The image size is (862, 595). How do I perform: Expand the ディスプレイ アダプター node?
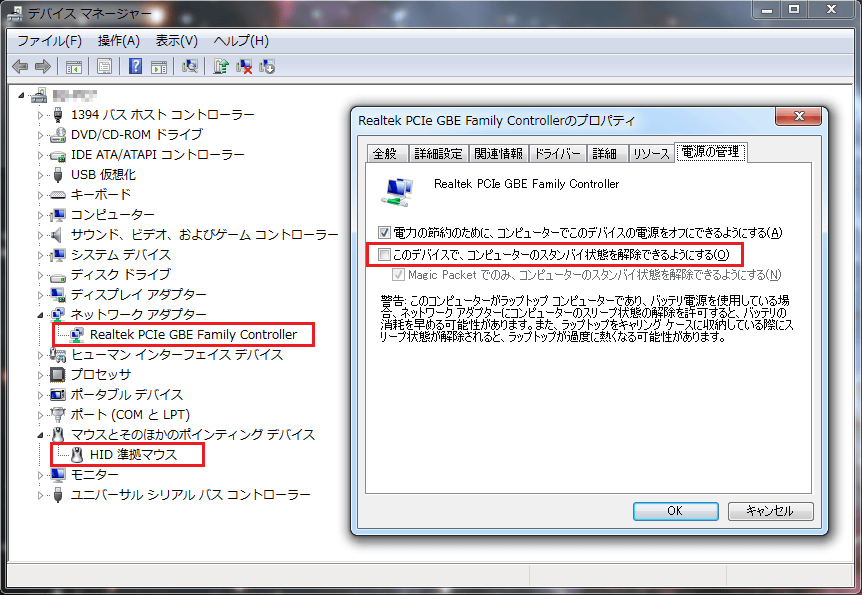click(x=40, y=295)
